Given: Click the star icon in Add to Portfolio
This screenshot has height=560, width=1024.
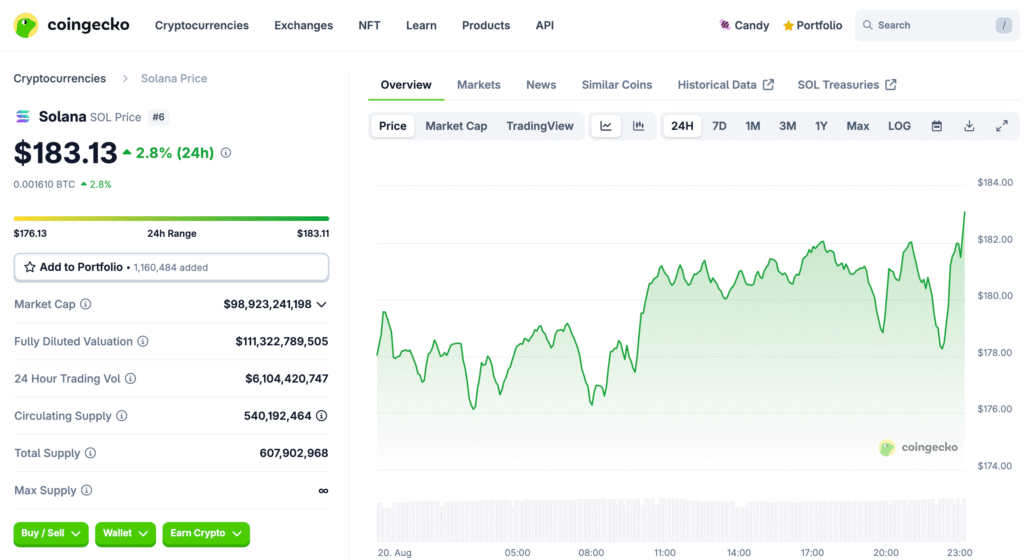Looking at the screenshot, I should [x=29, y=267].
